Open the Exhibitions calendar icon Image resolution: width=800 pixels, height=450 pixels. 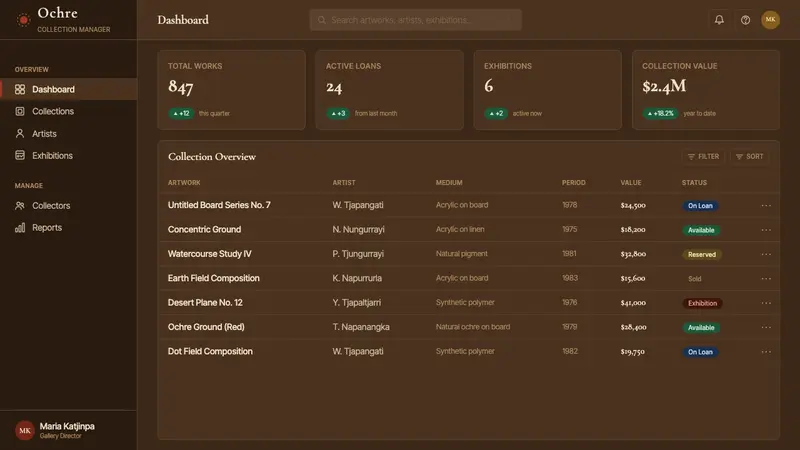tap(20, 156)
